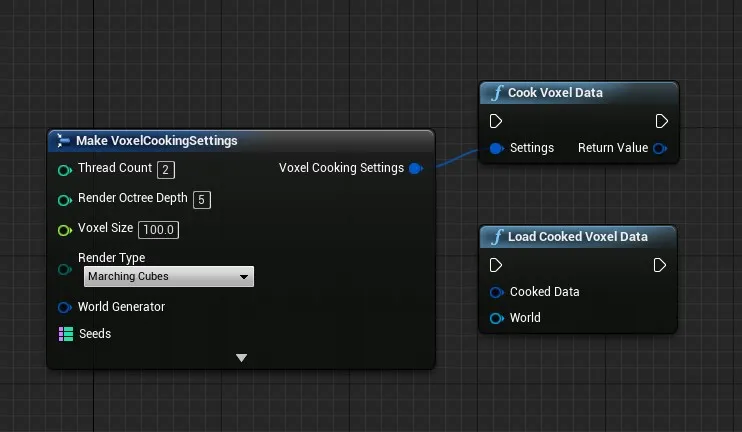Click the Settings input pin on Cook Voxel Data

tap(496, 148)
